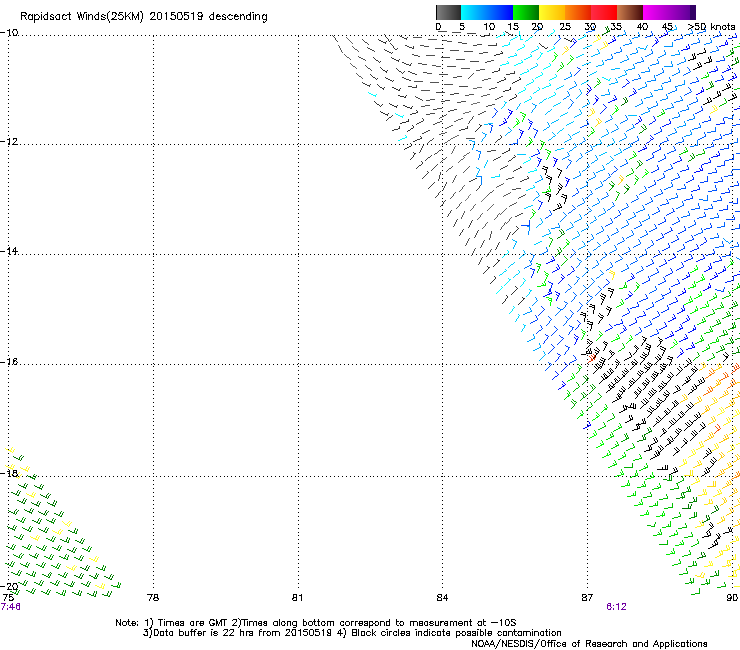Click the '75' longitude axis label
Screen dimensions: 740x650
[8, 598]
